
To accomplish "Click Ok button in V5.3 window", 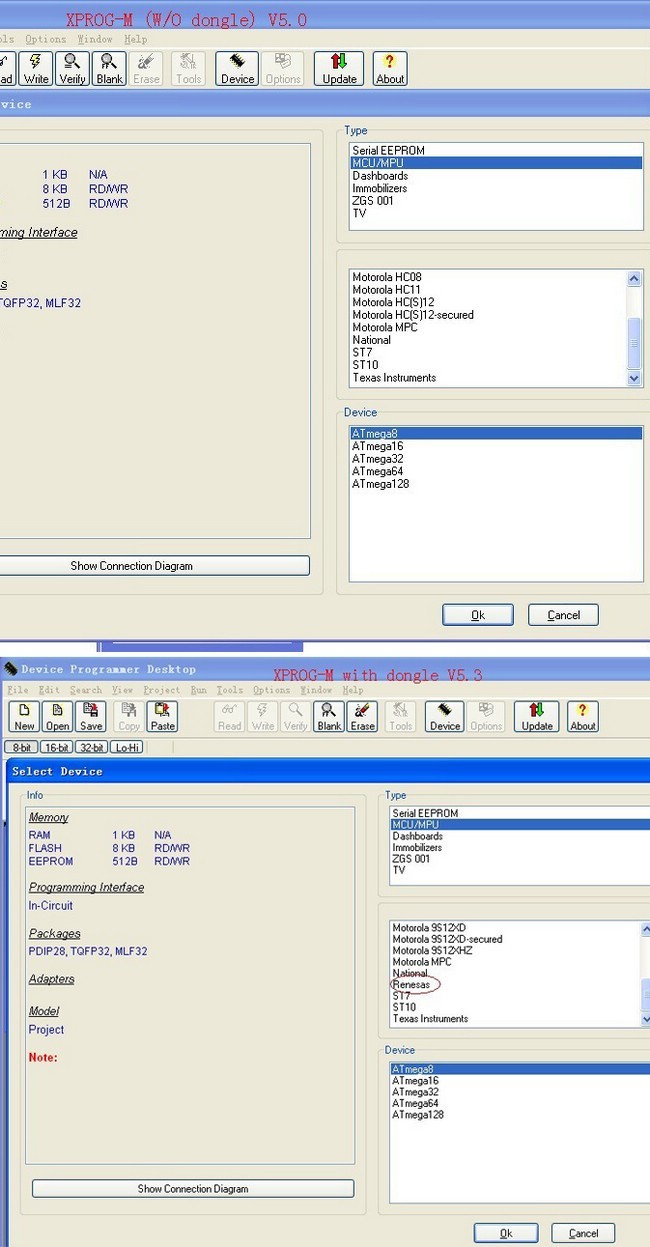I will click(505, 1233).
